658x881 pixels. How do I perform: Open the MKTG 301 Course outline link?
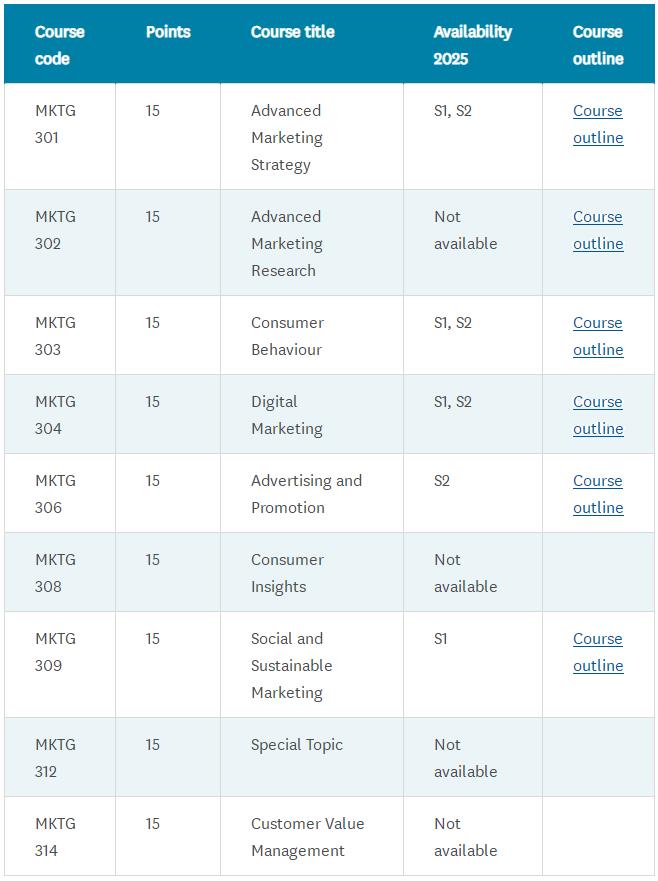pyautogui.click(x=597, y=124)
